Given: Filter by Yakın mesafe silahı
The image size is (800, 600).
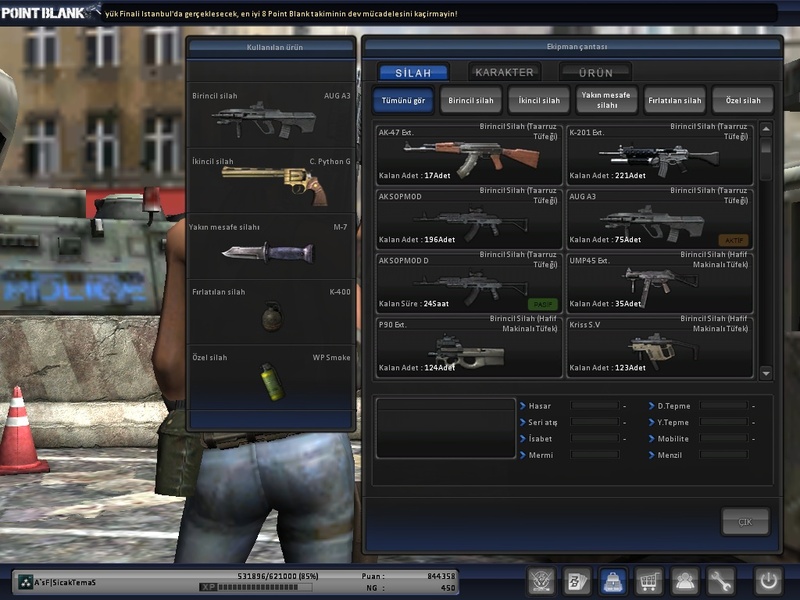Looking at the screenshot, I should pyautogui.click(x=607, y=100).
